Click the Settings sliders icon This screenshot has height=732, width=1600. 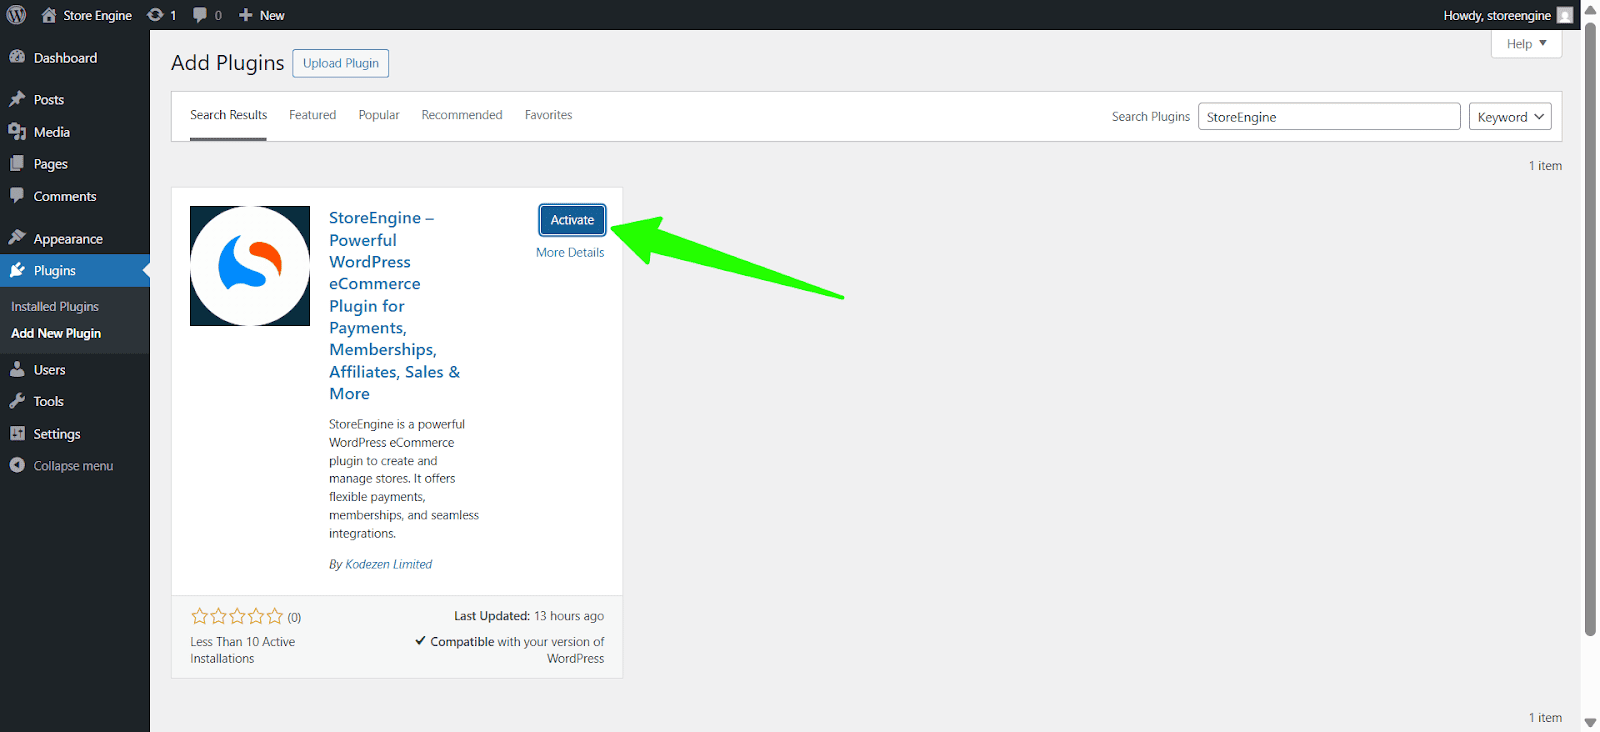[x=17, y=433]
